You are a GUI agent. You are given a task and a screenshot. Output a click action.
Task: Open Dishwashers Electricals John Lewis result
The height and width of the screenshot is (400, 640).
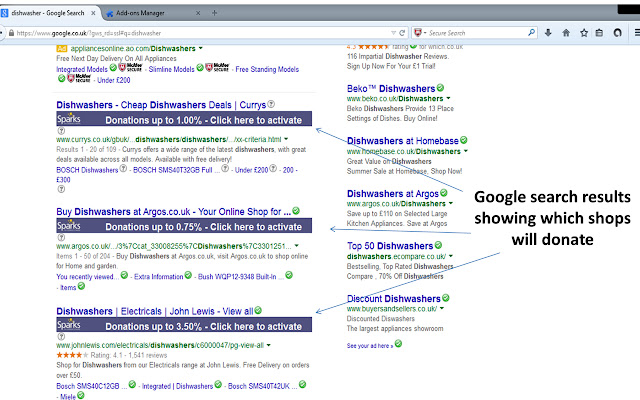click(x=155, y=311)
